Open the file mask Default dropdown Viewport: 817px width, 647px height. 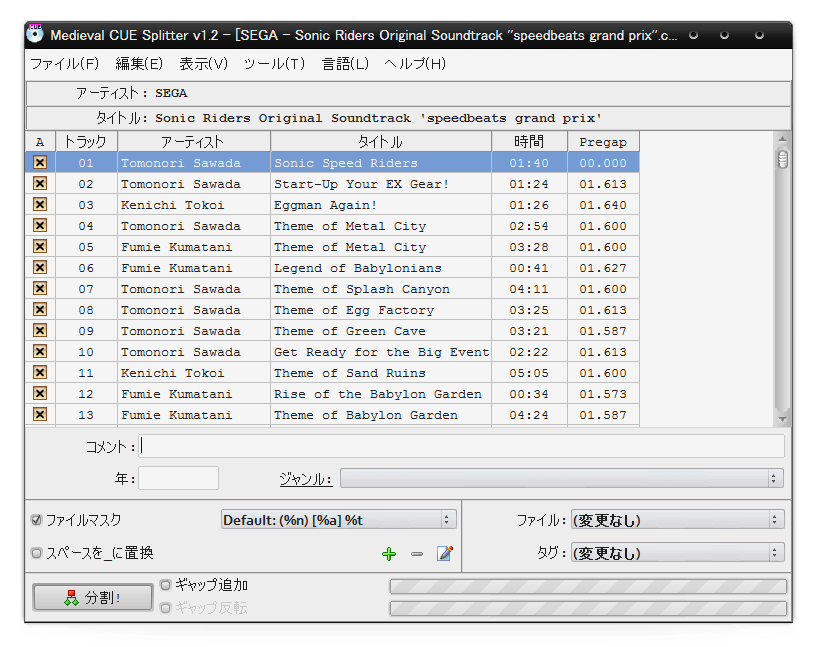click(339, 520)
